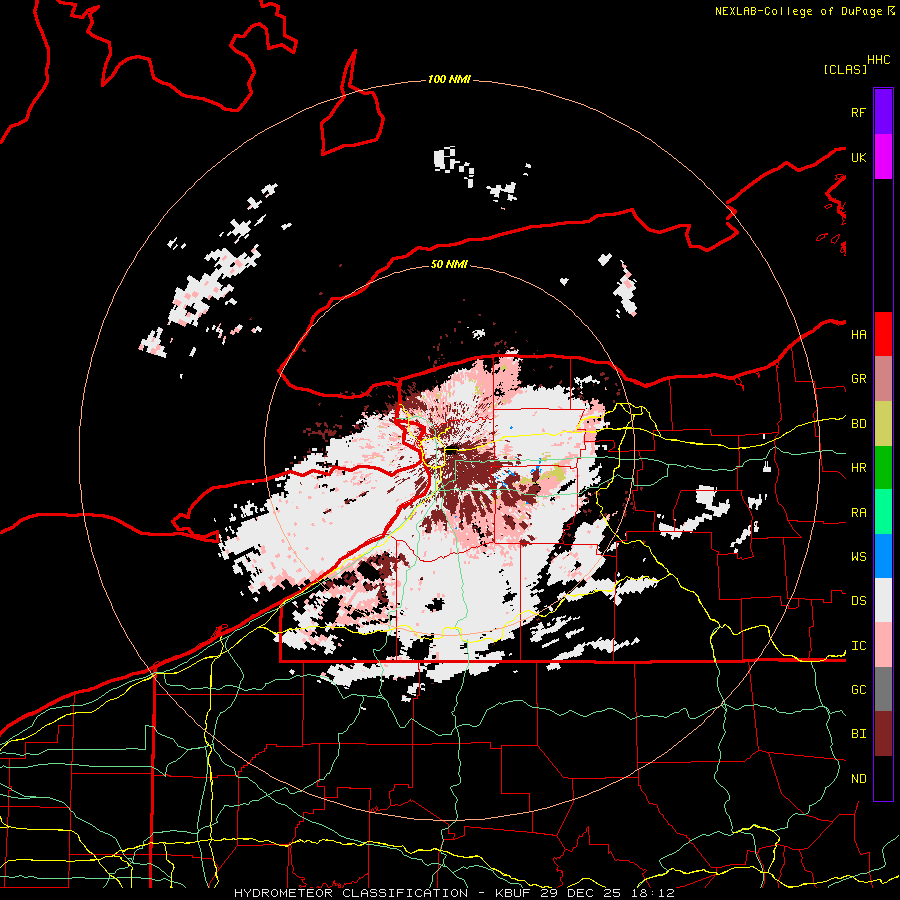Screen dimensions: 900x900
Task: Click the 29 DEC 25 date stamp
Action: [x=585, y=893]
